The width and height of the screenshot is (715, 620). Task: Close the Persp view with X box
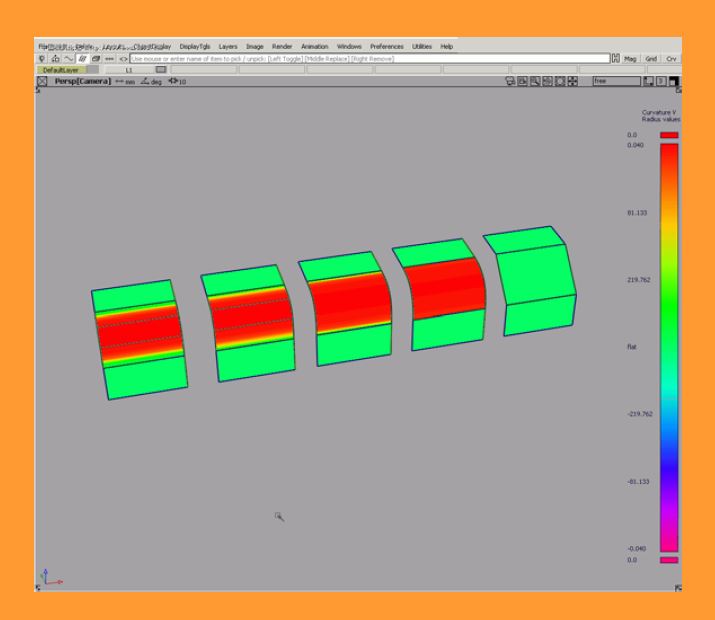coord(42,81)
